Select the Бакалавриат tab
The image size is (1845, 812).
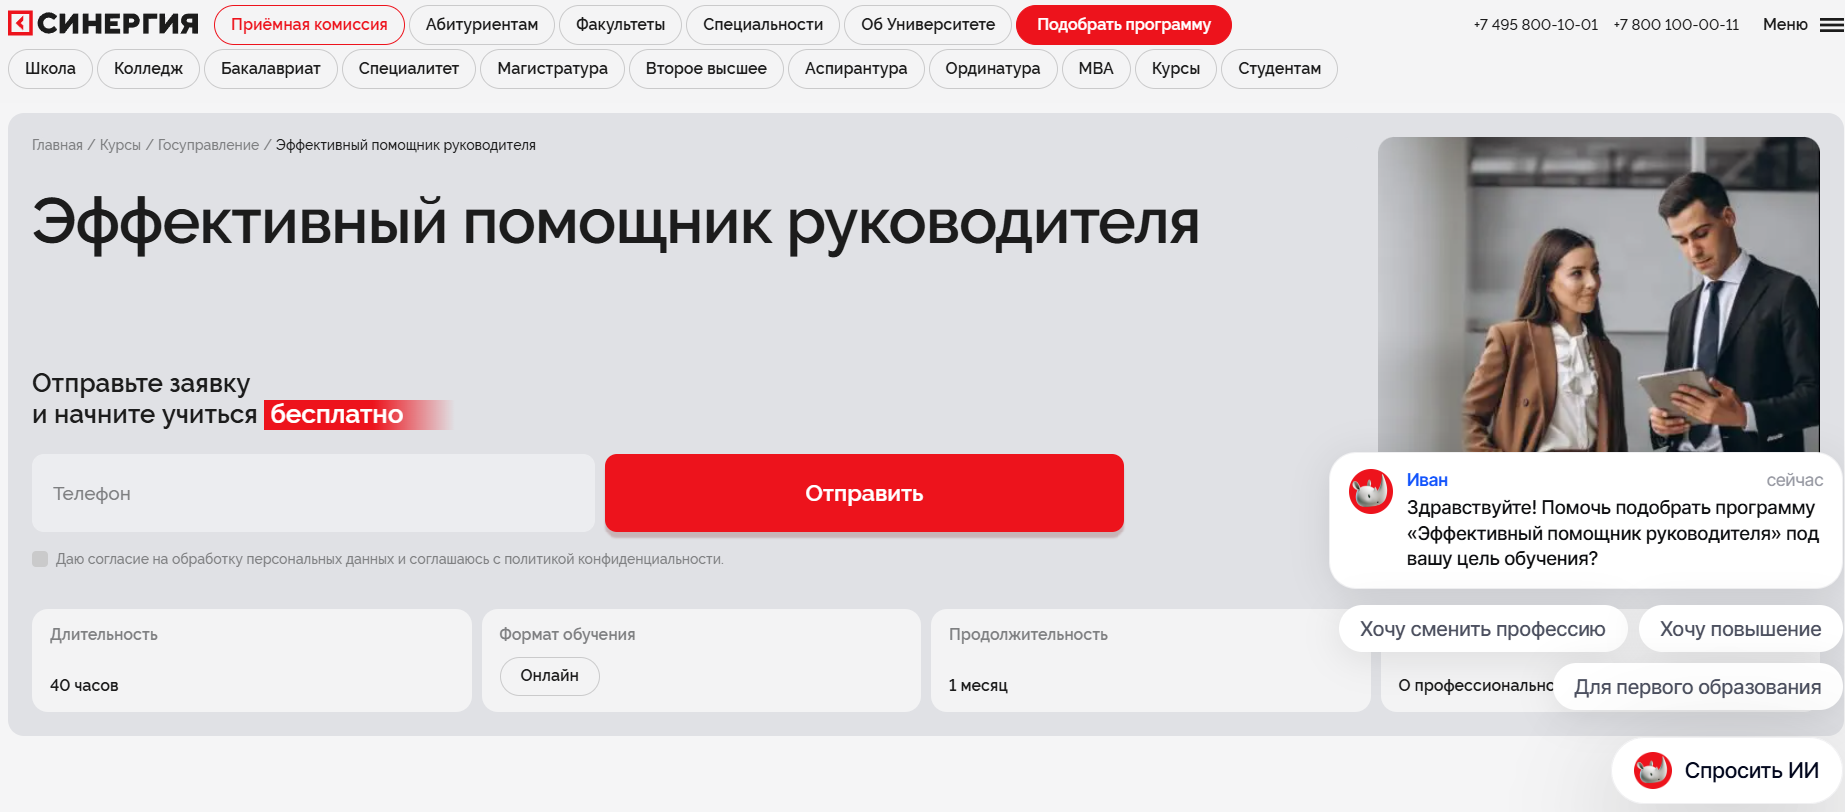click(x=270, y=69)
